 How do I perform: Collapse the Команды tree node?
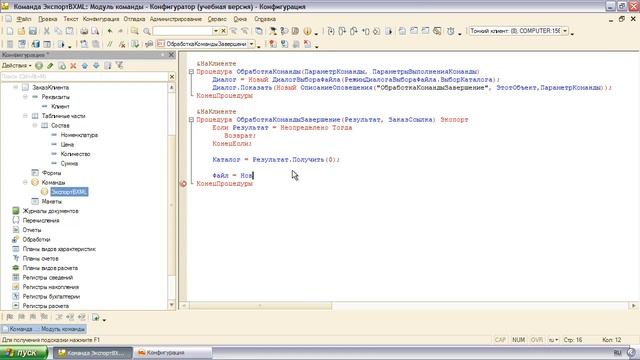click(x=25, y=182)
